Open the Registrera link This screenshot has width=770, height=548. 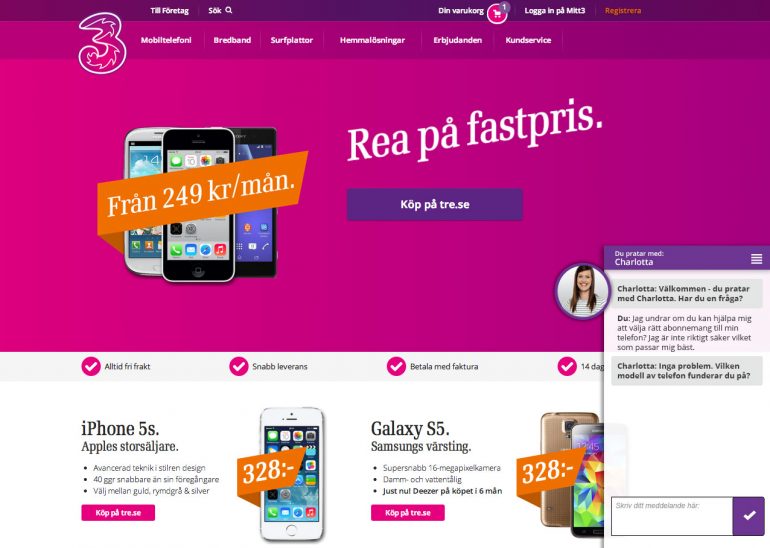tap(623, 10)
